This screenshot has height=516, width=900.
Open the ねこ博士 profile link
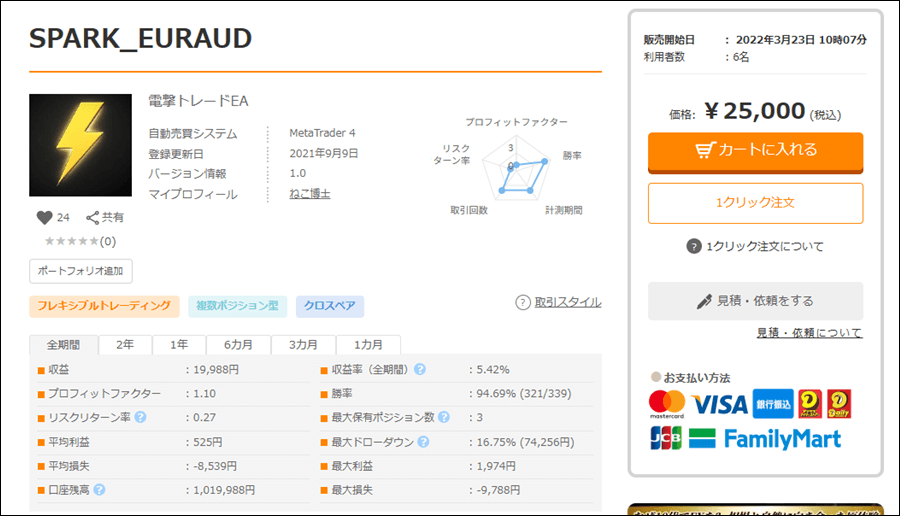tap(309, 194)
